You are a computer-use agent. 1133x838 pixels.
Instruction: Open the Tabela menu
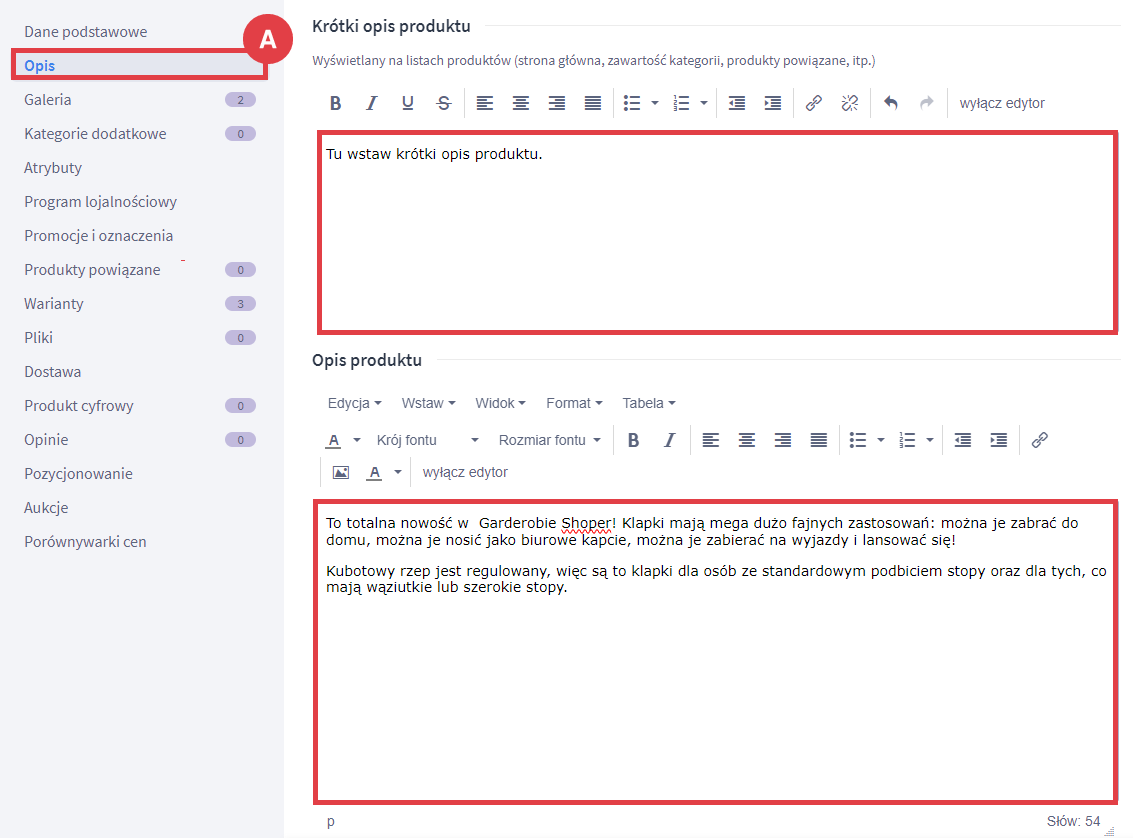[x=649, y=403]
